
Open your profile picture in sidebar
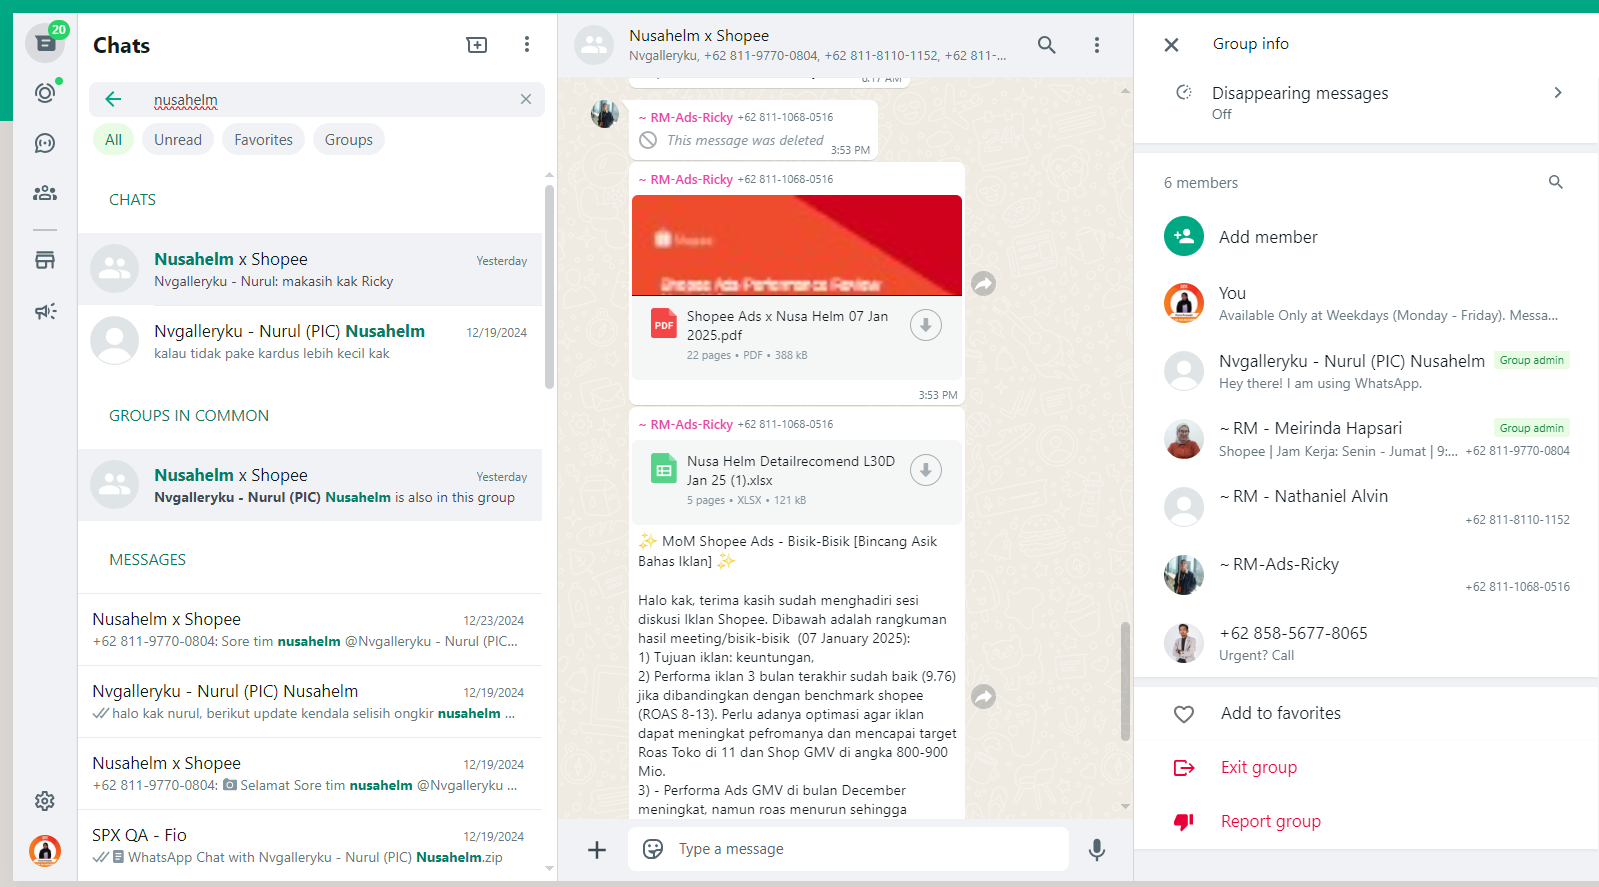tap(45, 851)
